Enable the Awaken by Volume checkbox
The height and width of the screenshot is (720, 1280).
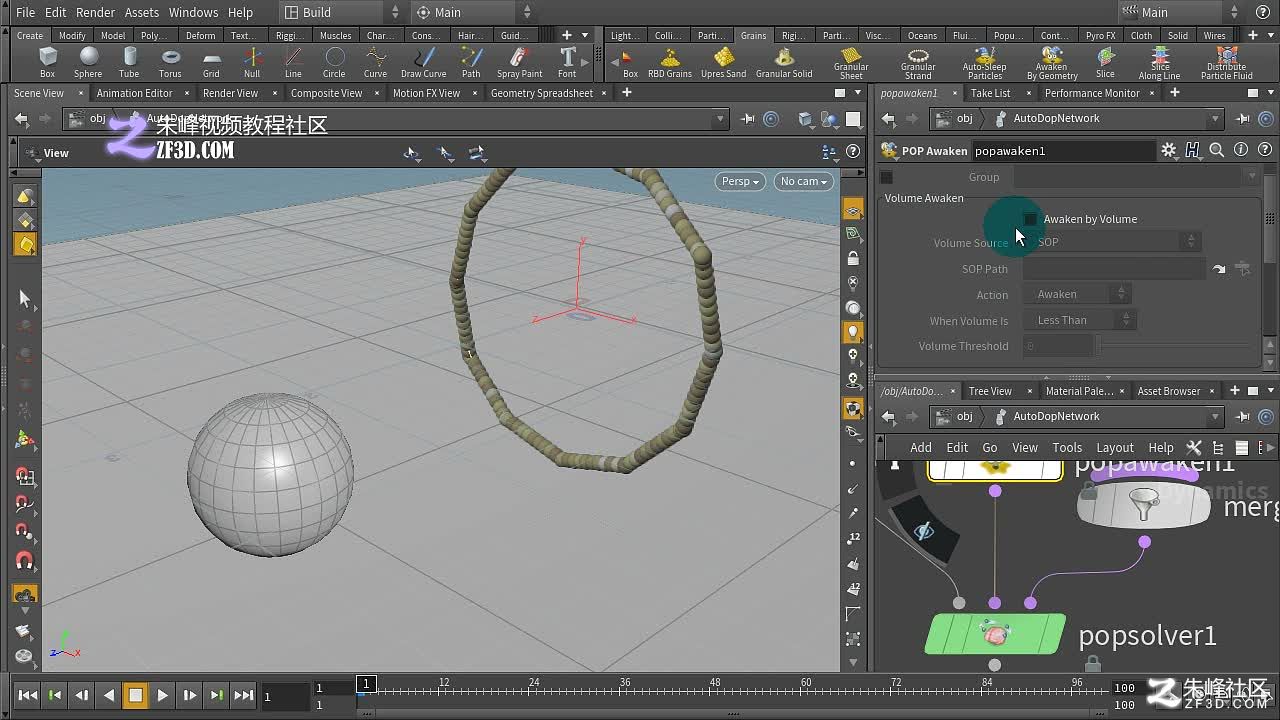click(1030, 219)
